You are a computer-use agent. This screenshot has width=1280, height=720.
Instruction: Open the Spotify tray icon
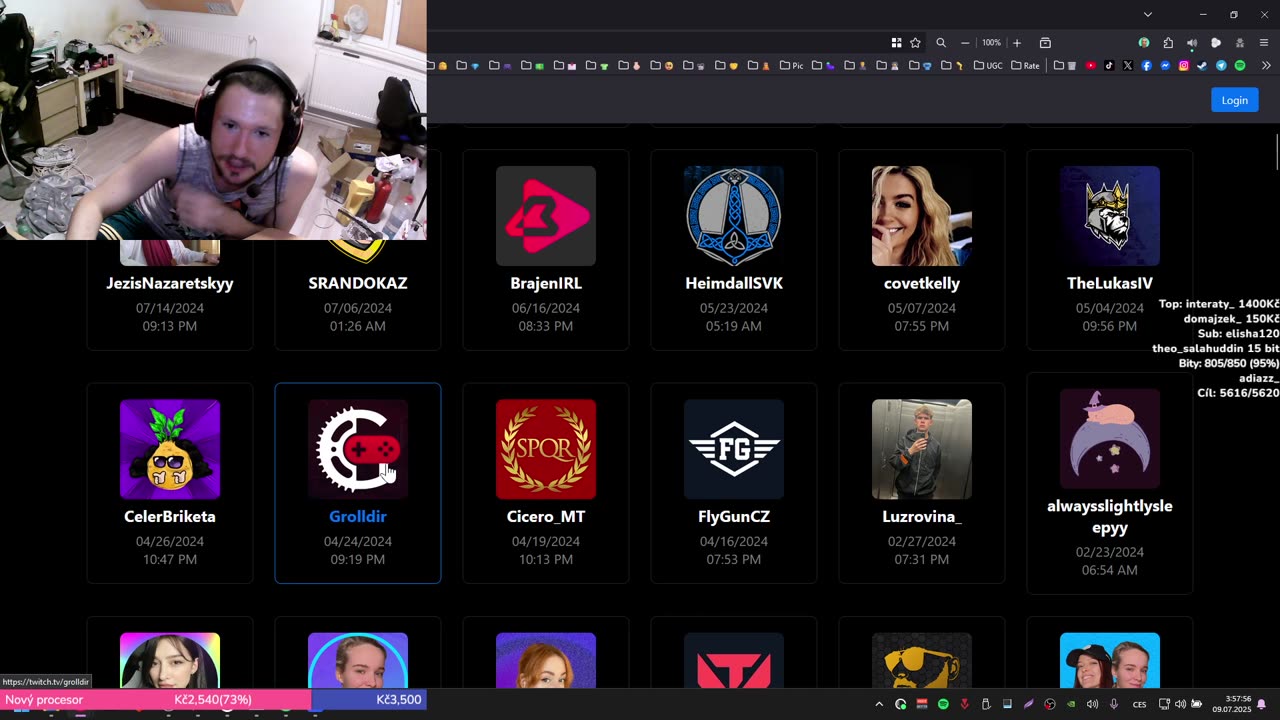[x=943, y=704]
